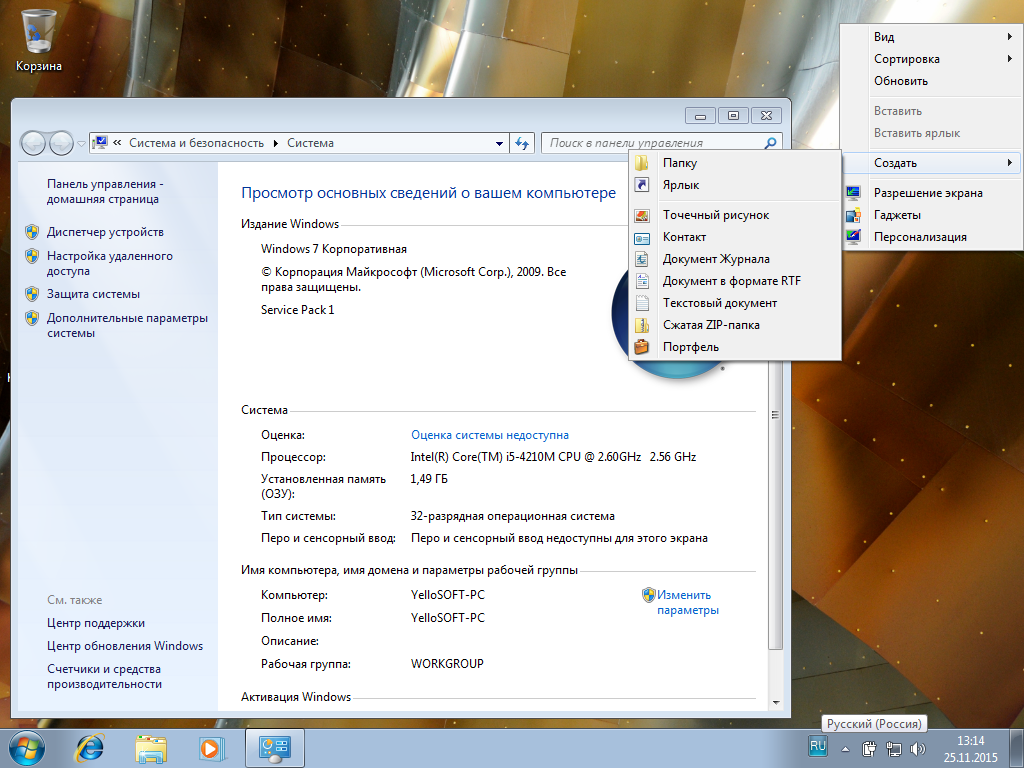The height and width of the screenshot is (768, 1024).
Task: Click the control panel icon in address bar
Action: (100, 142)
